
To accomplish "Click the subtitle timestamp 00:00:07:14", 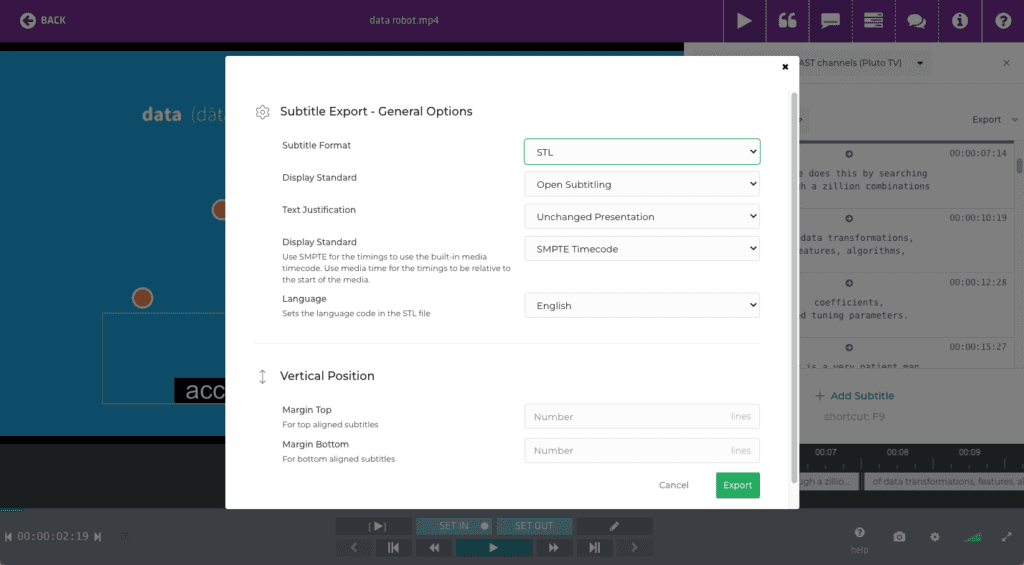I will pyautogui.click(x=978, y=153).
